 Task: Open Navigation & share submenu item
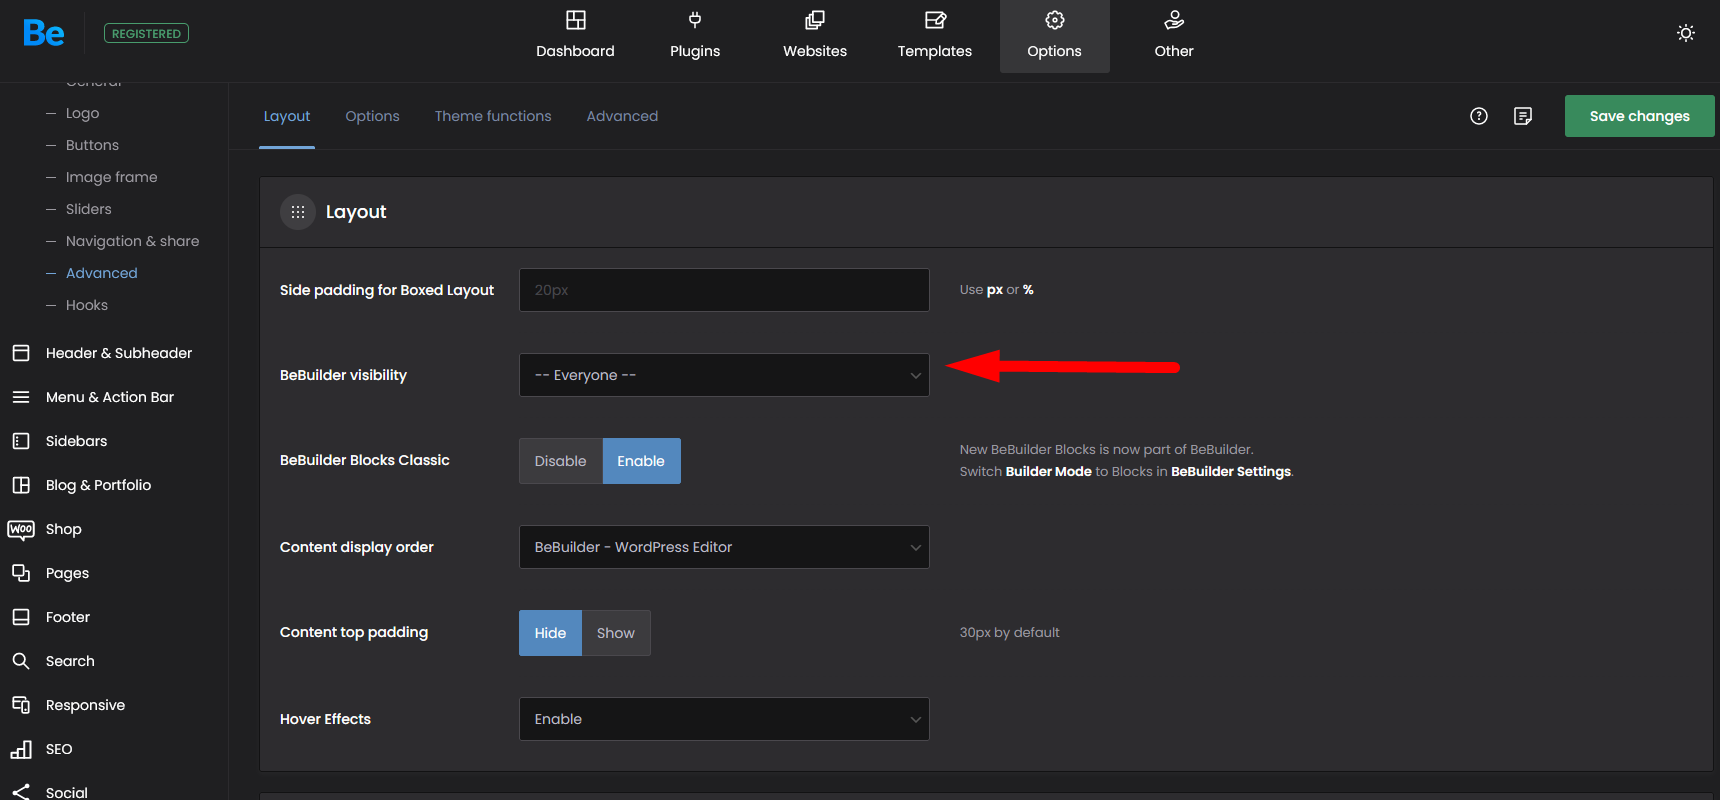[133, 241]
